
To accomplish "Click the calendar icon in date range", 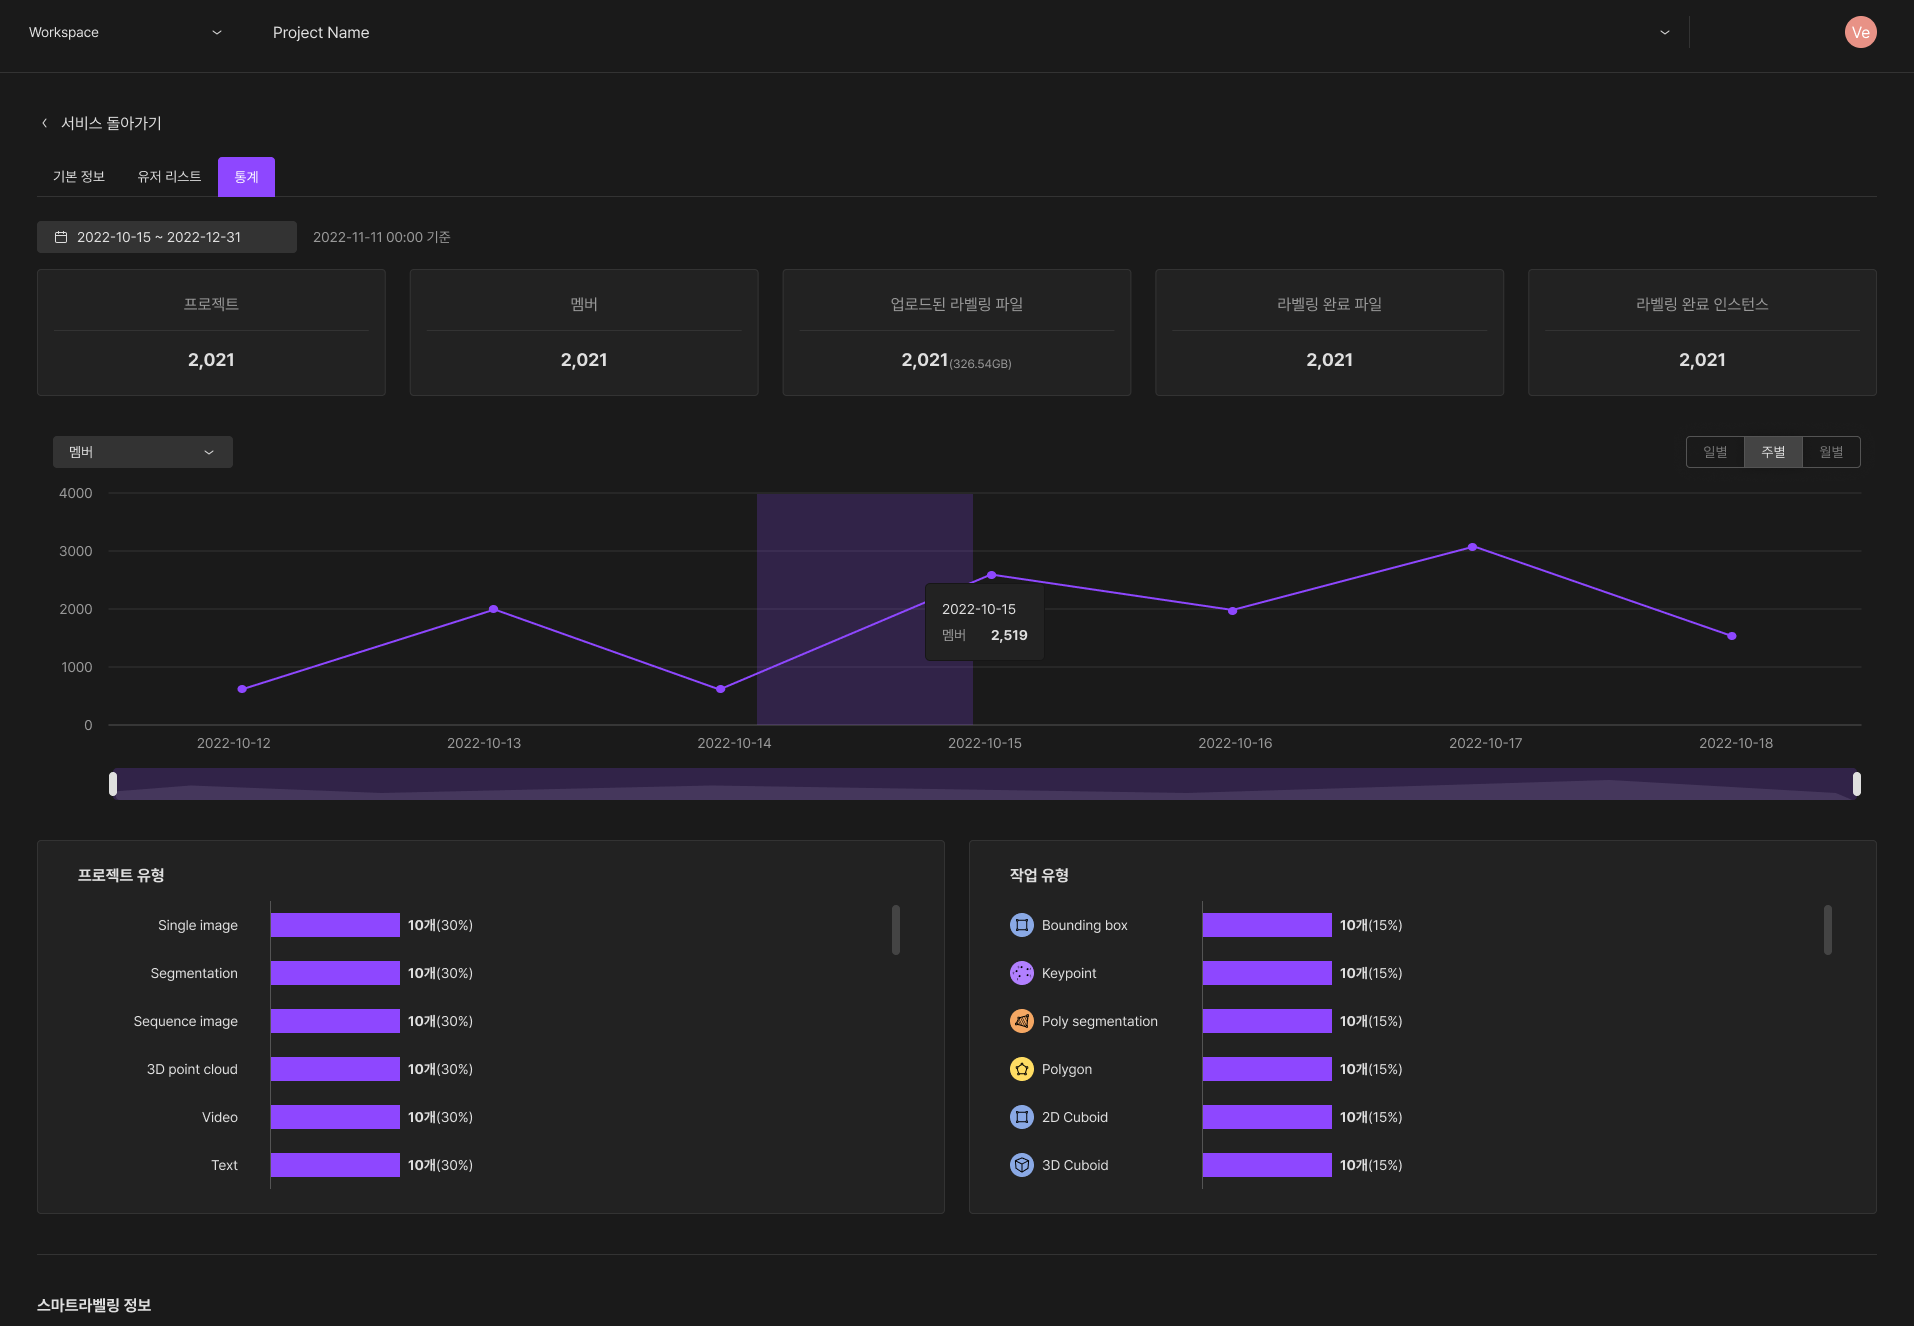I will 61,237.
